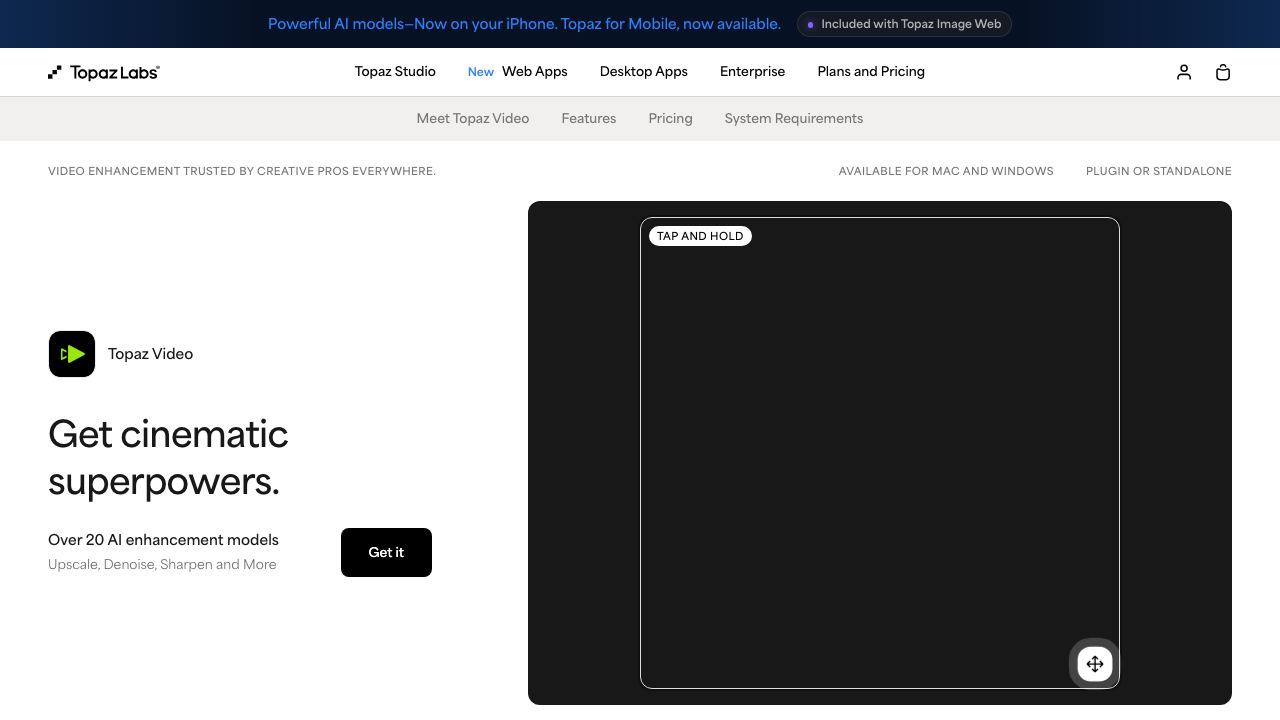Go to Plans and Pricing
Image resolution: width=1280 pixels, height=720 pixels.
tap(871, 72)
